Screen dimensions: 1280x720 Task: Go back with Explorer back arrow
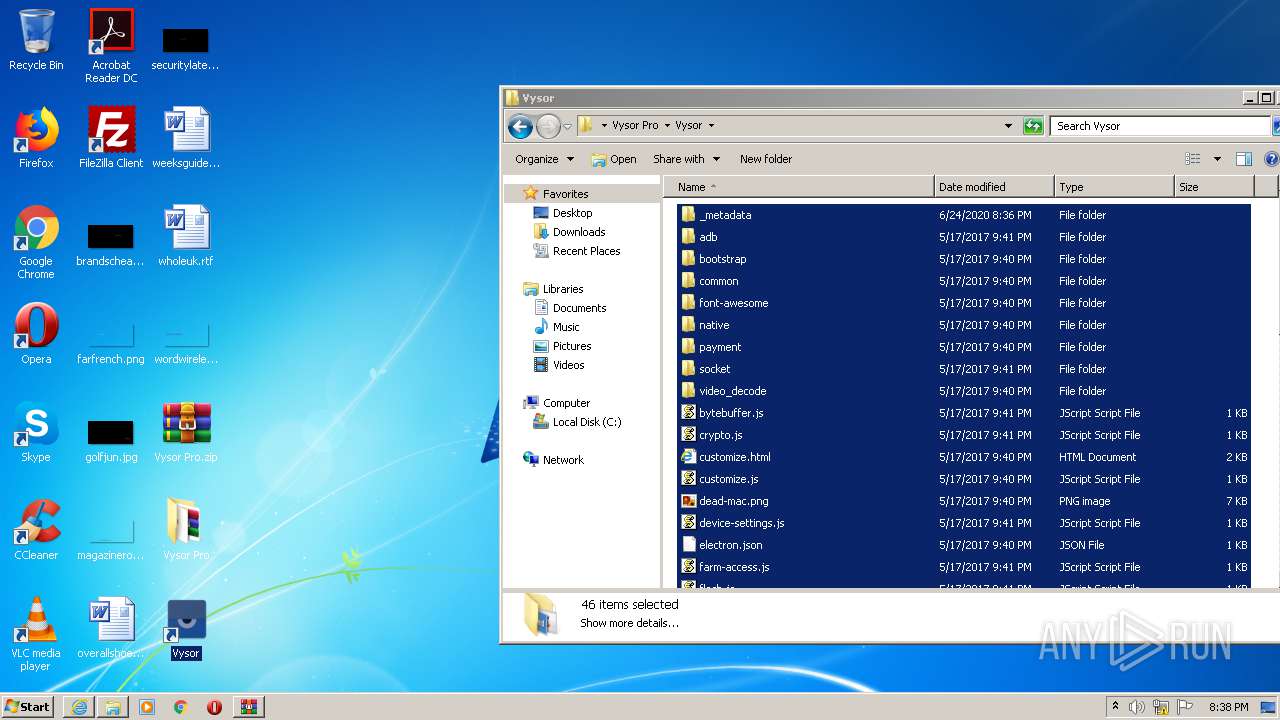pyautogui.click(x=520, y=126)
